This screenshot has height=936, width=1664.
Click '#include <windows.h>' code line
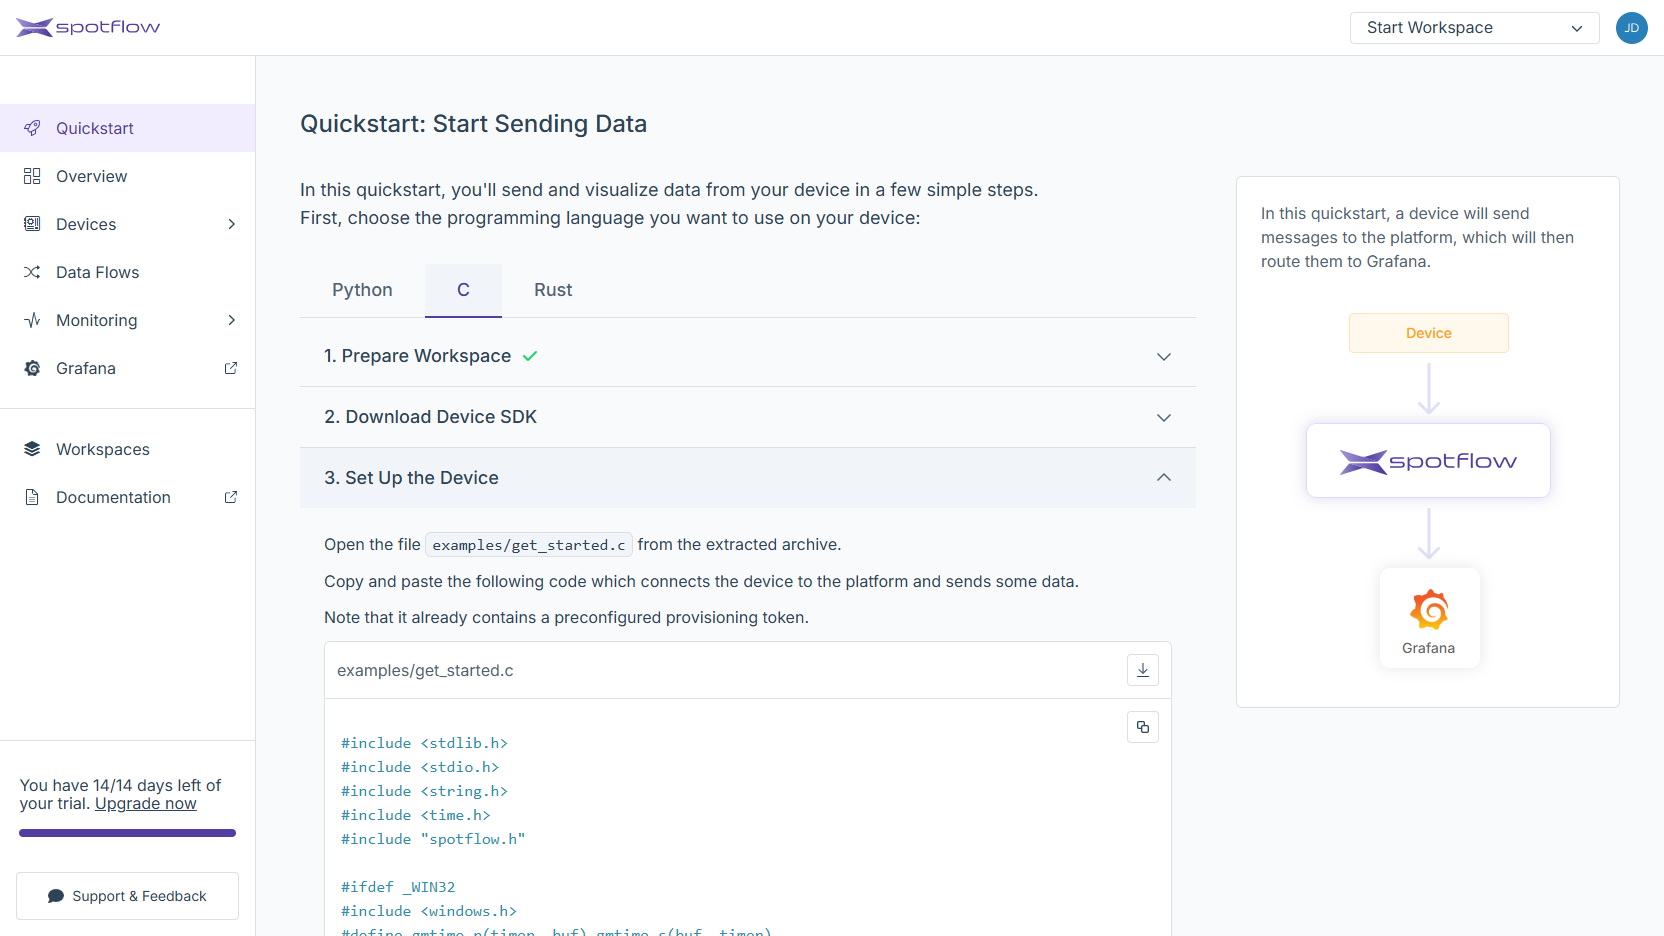pyautogui.click(x=429, y=911)
